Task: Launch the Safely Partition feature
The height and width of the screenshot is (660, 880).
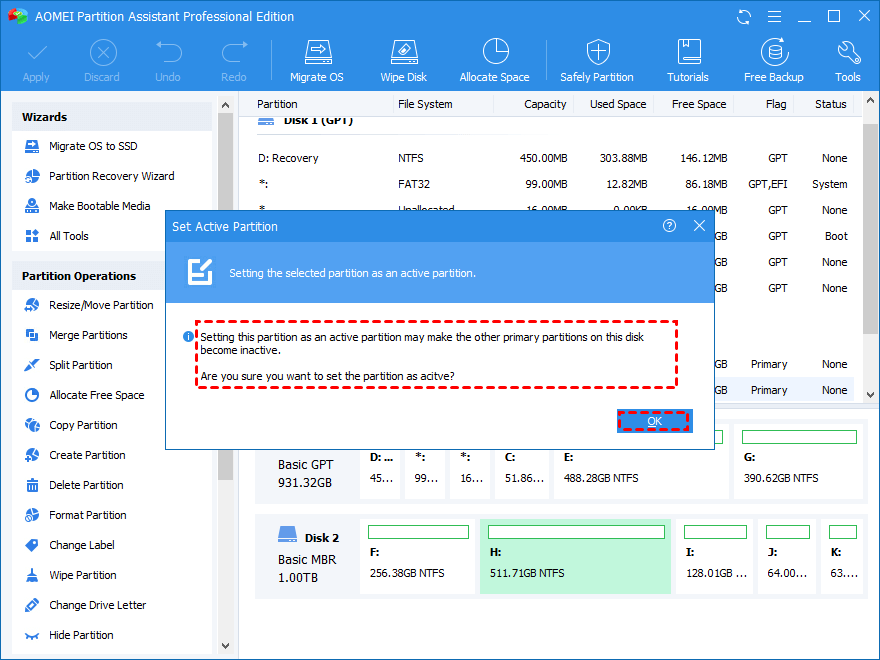Action: click(597, 61)
